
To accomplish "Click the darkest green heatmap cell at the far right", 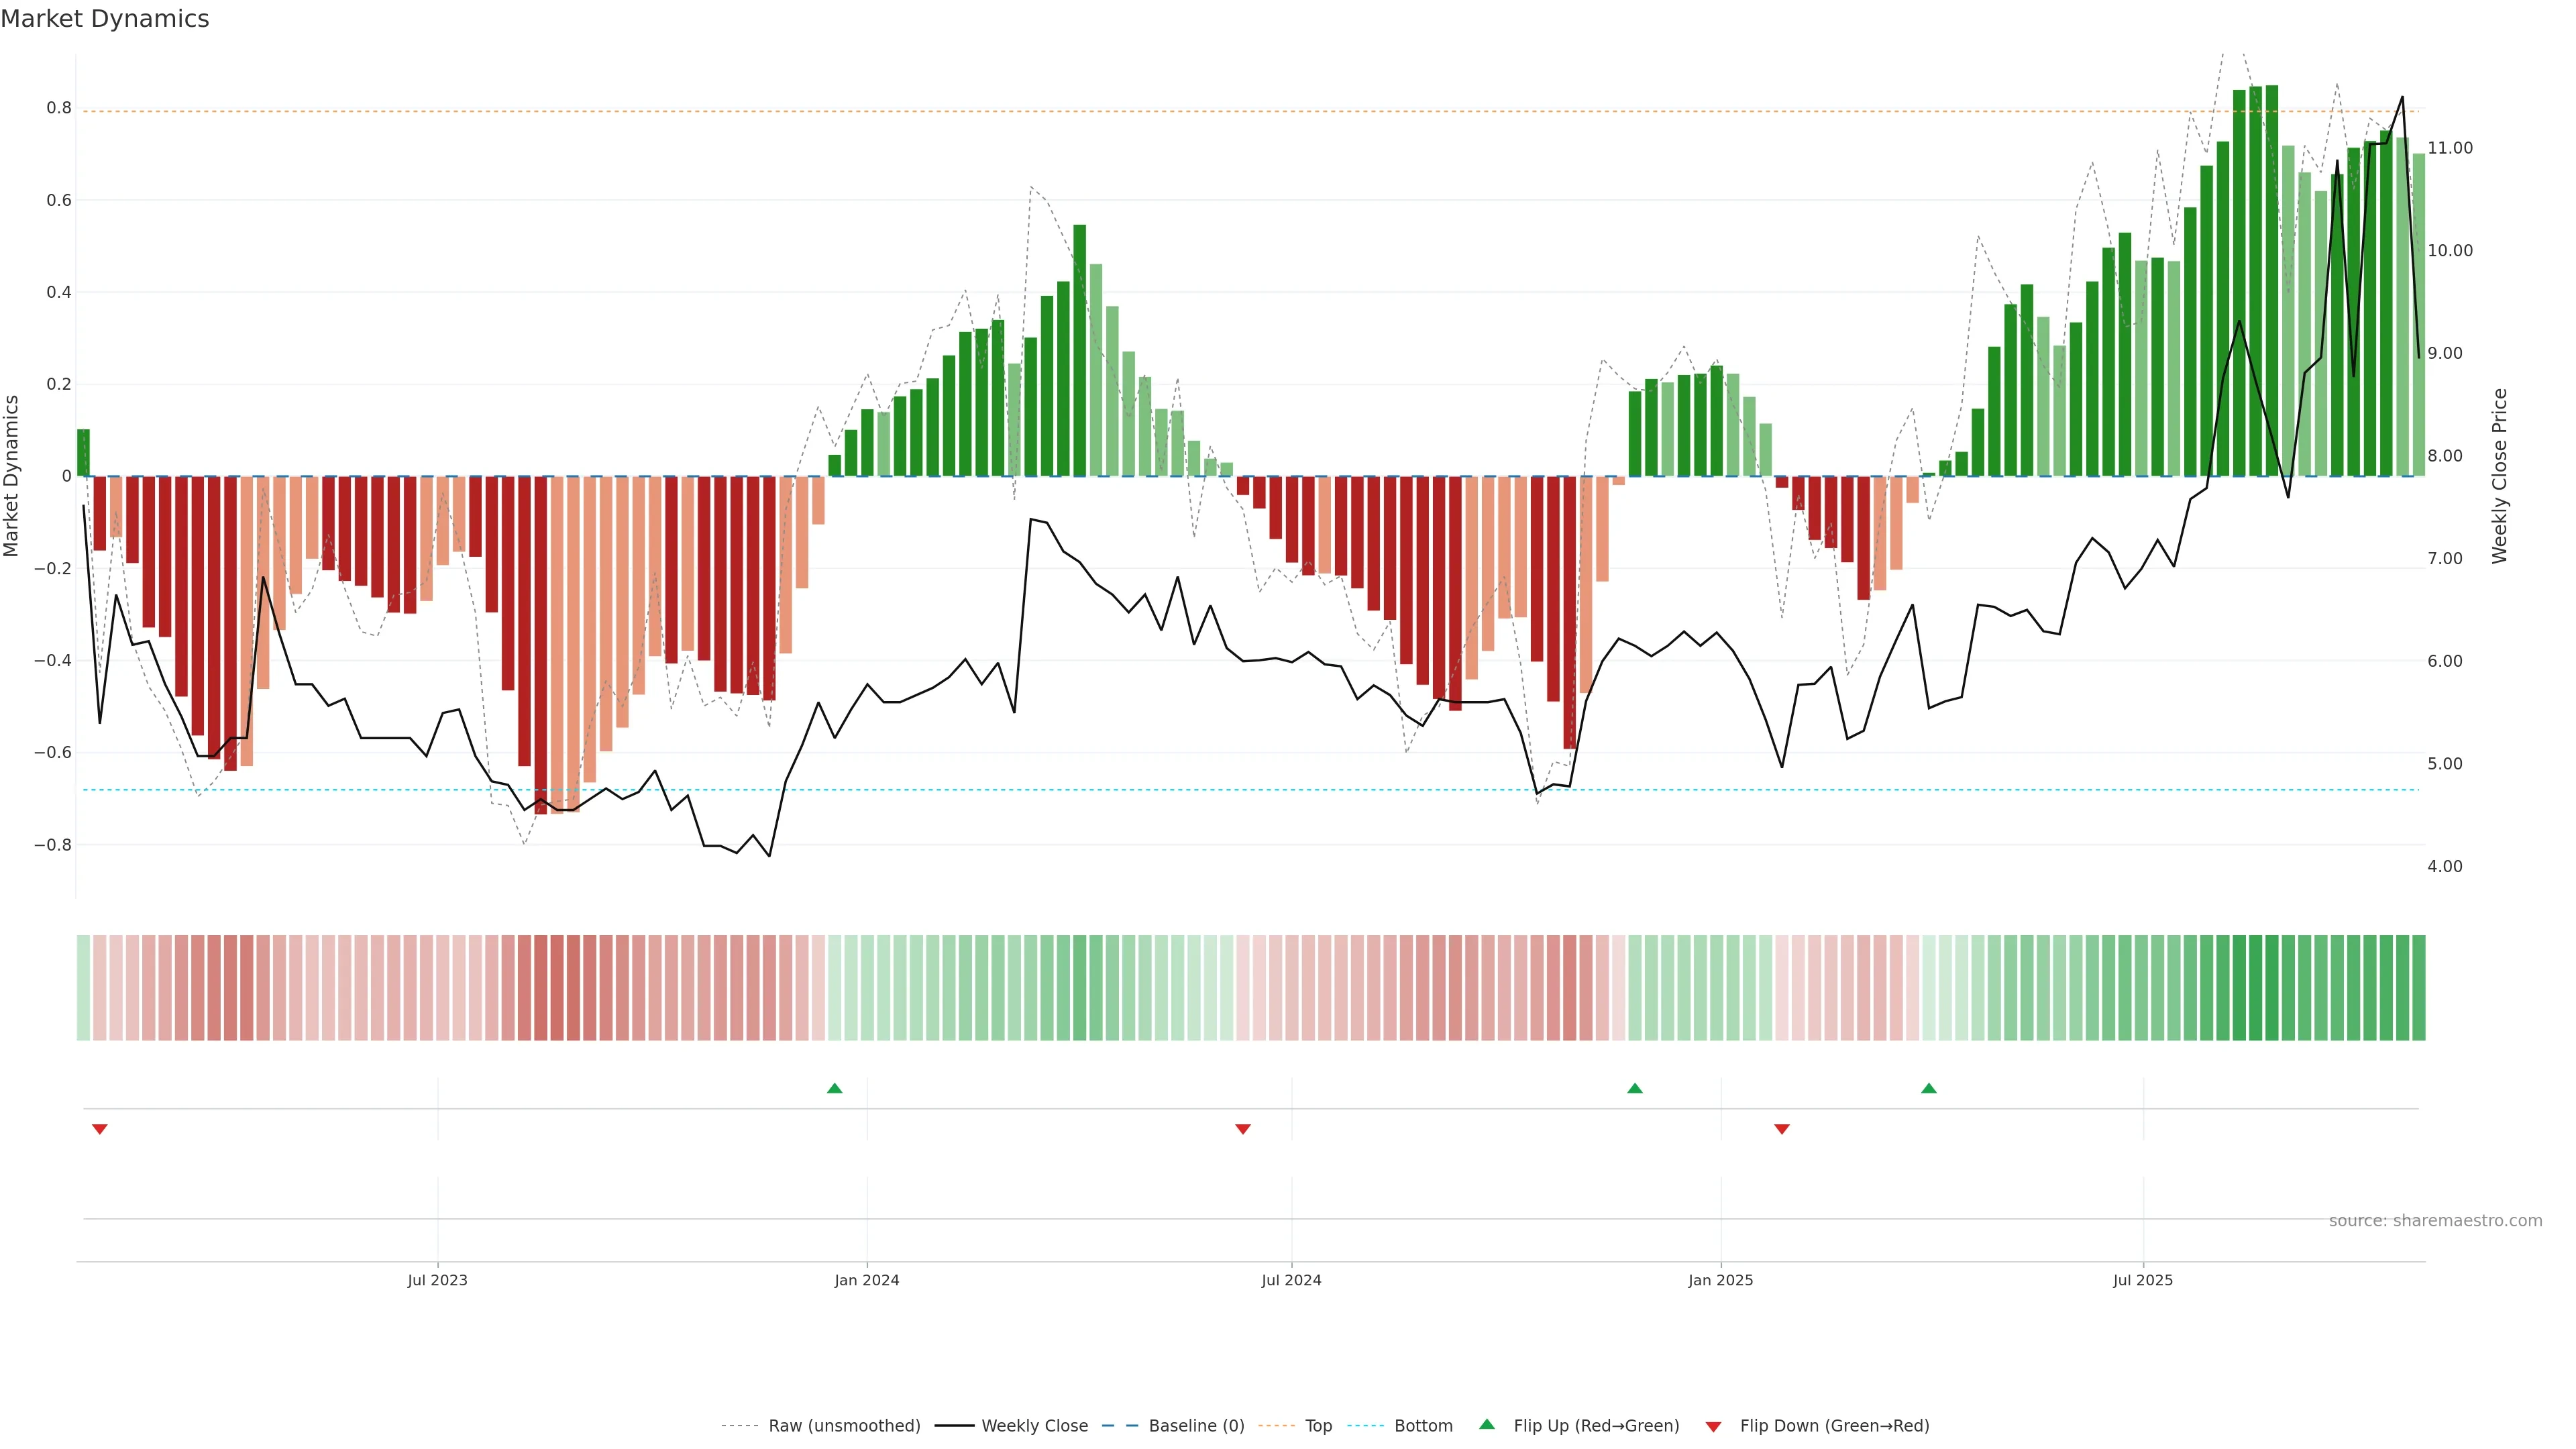I will [2271, 988].
